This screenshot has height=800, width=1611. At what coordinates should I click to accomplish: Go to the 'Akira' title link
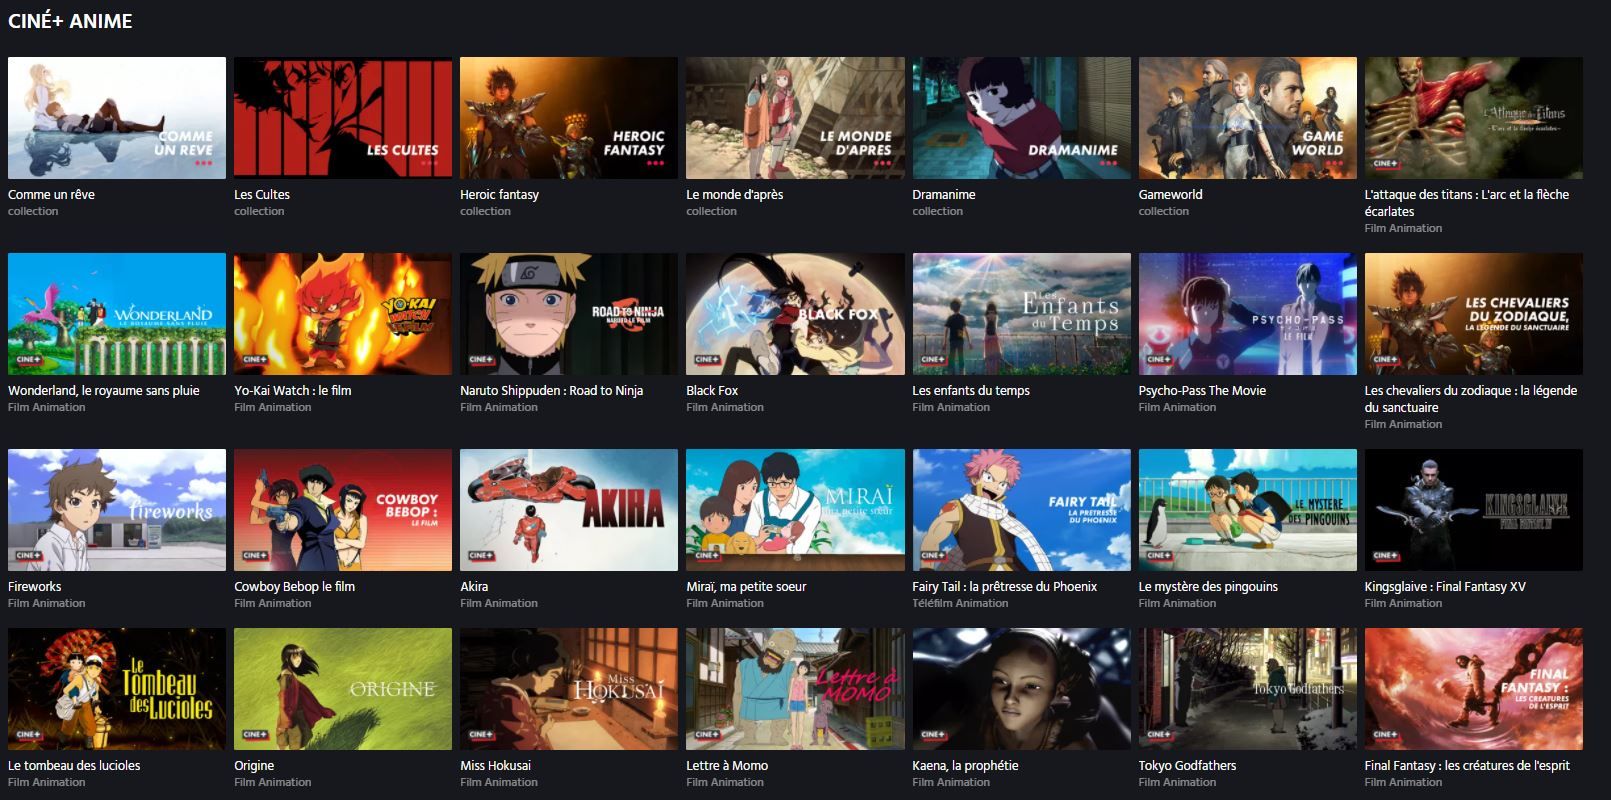click(x=474, y=586)
